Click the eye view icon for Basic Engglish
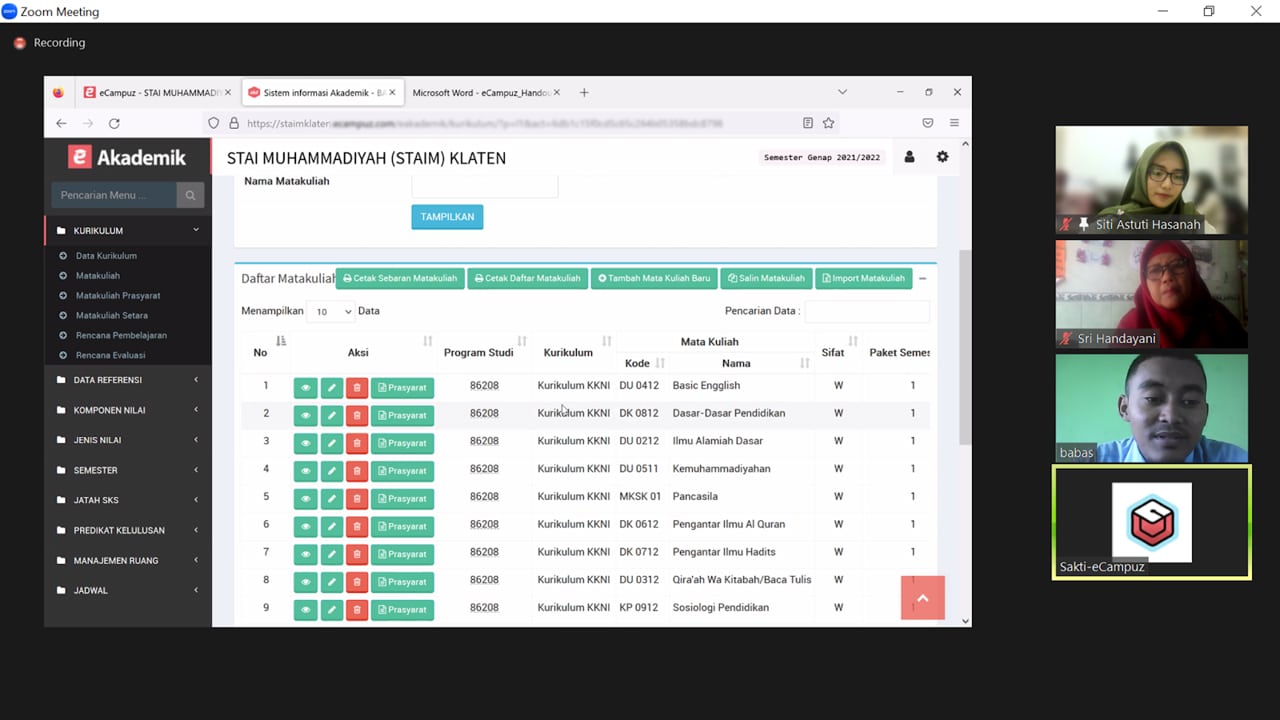 (305, 388)
